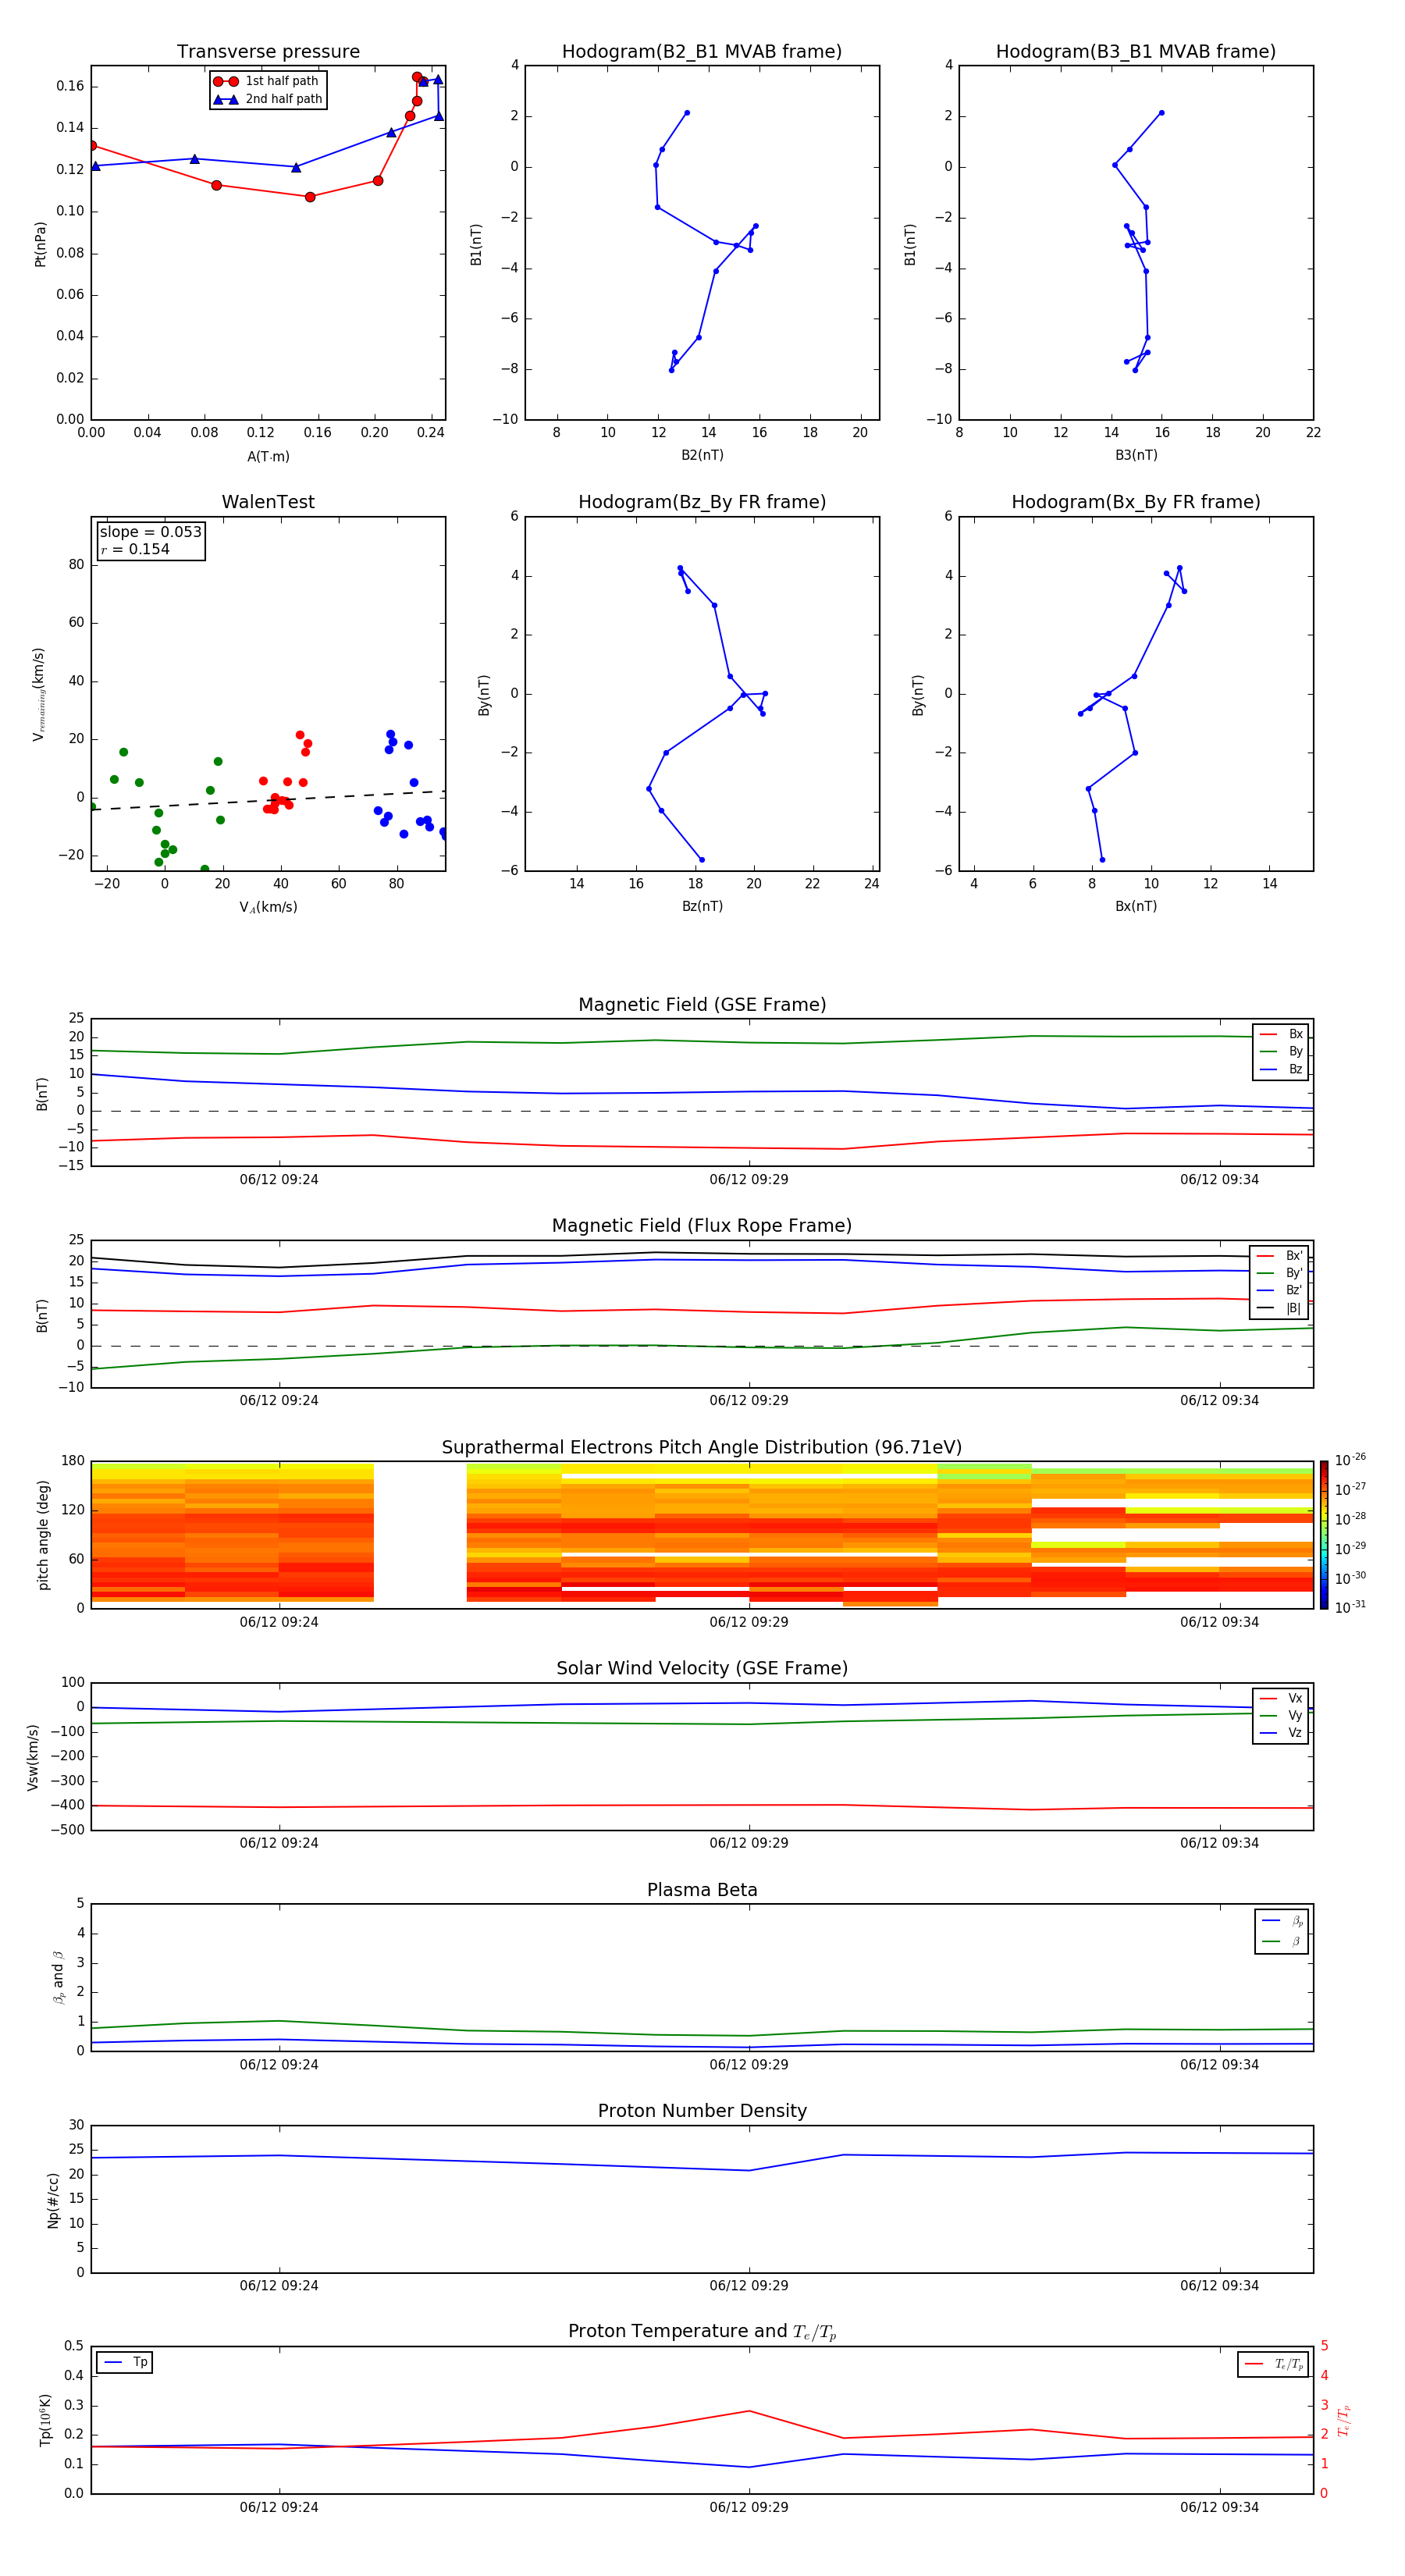
Task: Click 'Hodogram(Bx_By FR frame)' title
Action: coord(1136,502)
